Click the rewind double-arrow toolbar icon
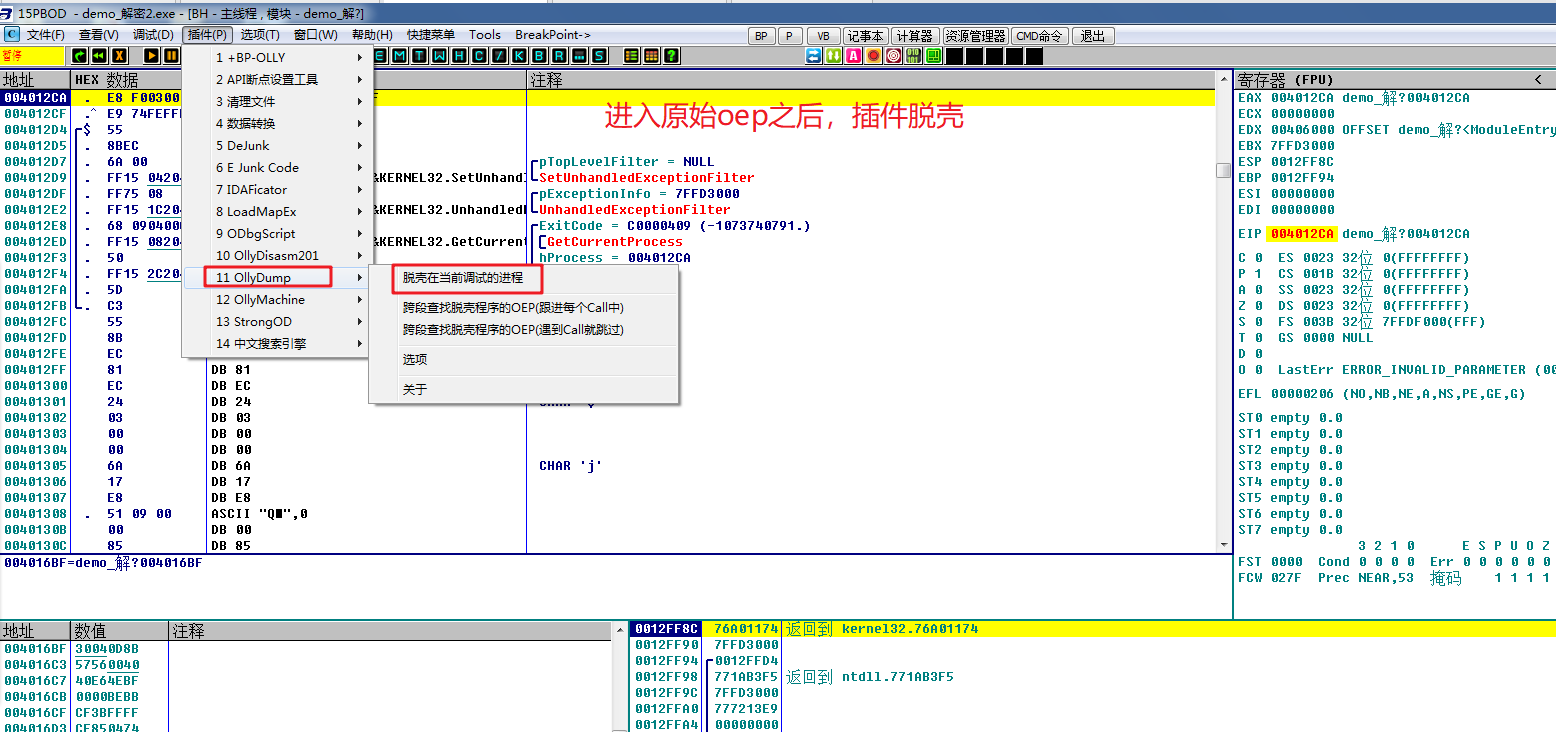 (x=100, y=56)
